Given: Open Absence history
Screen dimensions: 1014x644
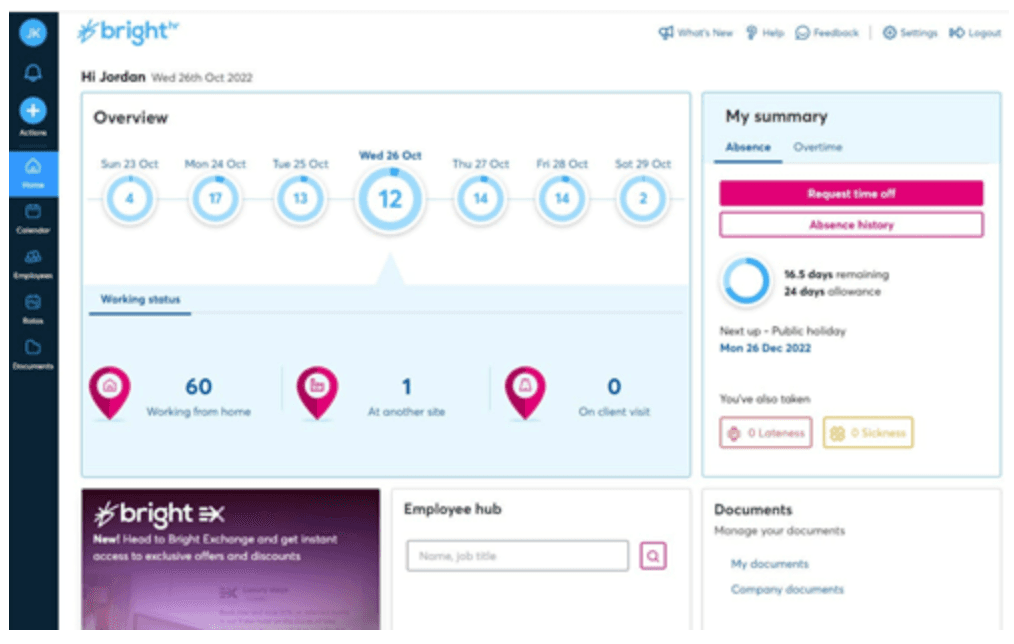Looking at the screenshot, I should click(x=851, y=225).
